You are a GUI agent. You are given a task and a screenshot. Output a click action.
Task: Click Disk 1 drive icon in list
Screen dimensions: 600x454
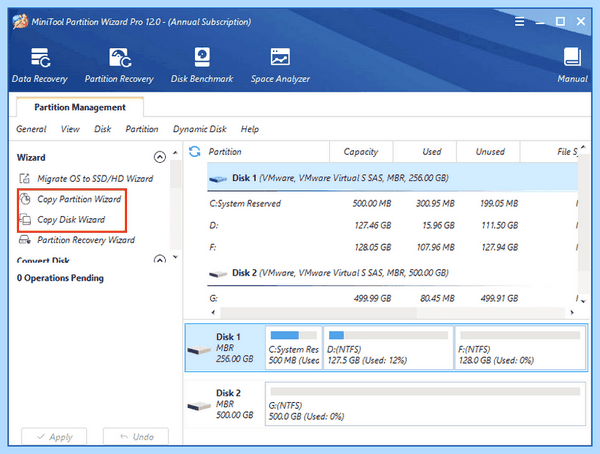[218, 178]
